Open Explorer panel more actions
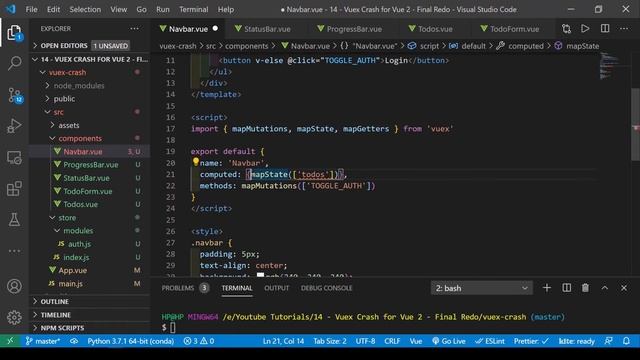 (134, 29)
